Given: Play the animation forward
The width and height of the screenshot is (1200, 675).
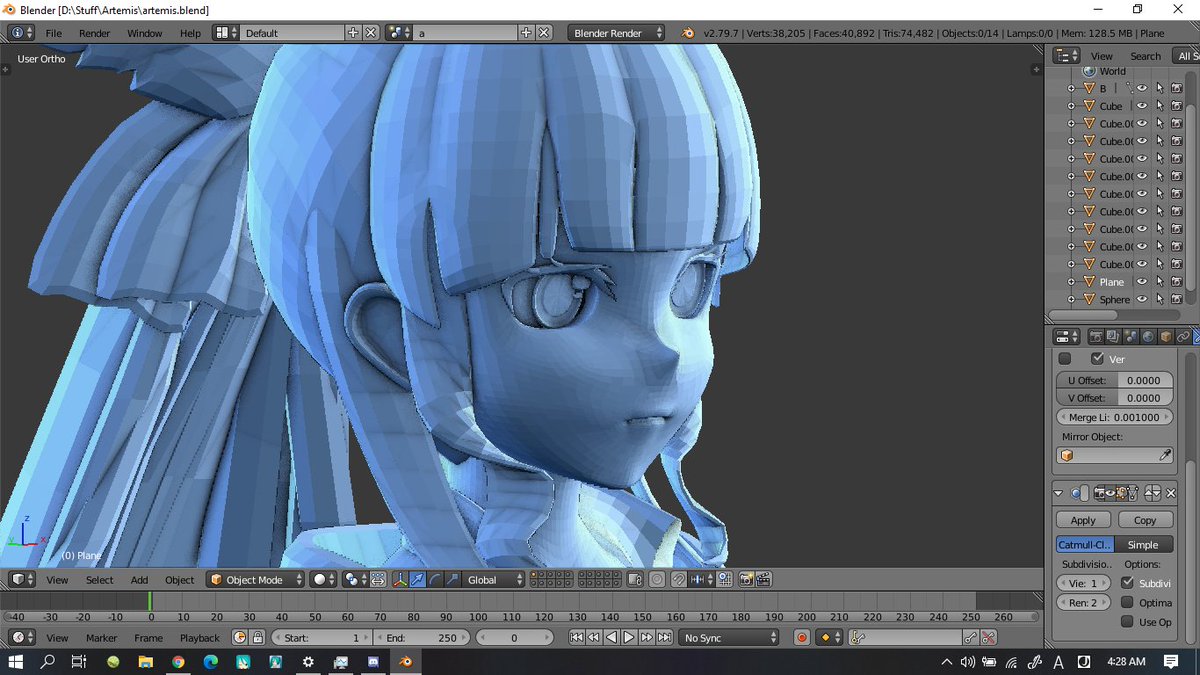Looking at the screenshot, I should tap(628, 638).
